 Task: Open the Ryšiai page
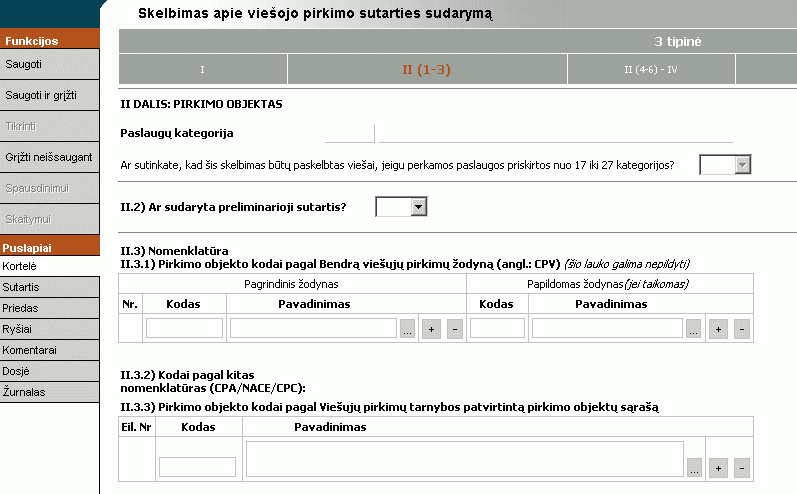(x=49, y=329)
